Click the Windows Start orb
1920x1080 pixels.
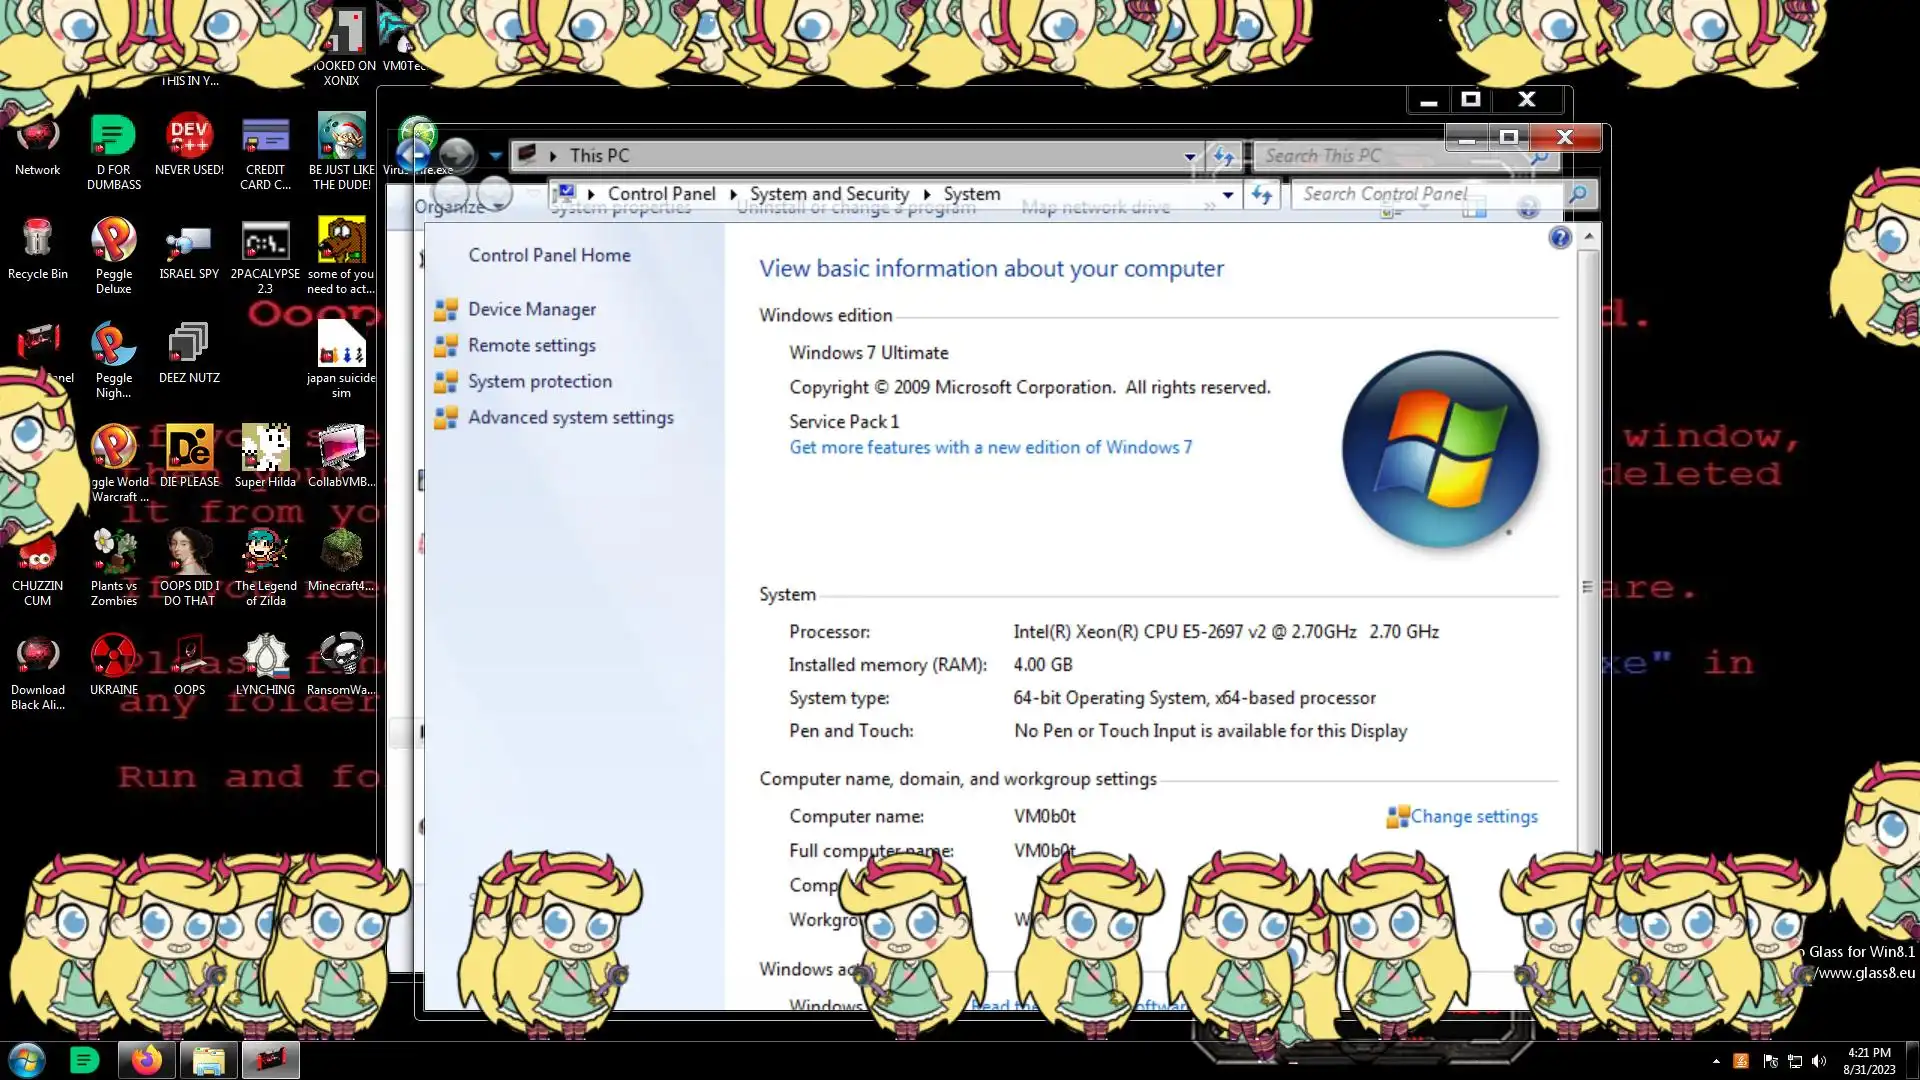27,1060
